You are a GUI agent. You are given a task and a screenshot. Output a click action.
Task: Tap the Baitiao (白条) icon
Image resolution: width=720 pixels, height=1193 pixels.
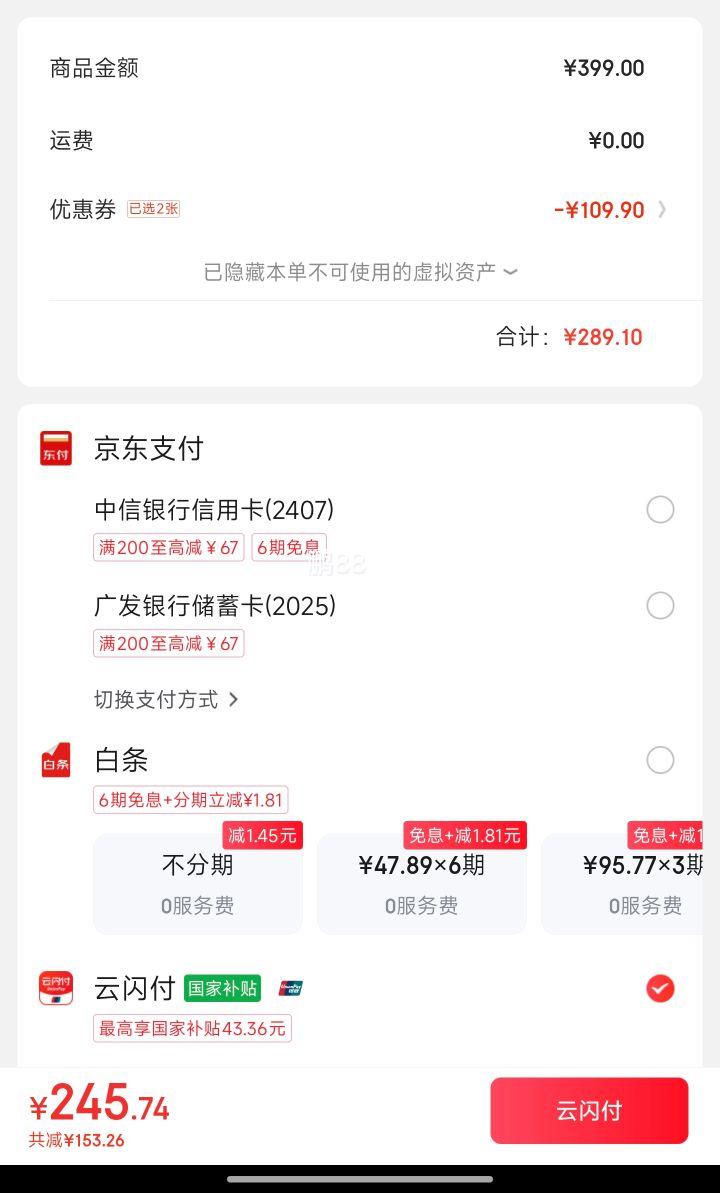coord(56,760)
